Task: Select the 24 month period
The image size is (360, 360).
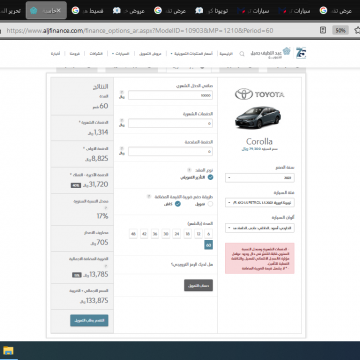Action: 177,234
